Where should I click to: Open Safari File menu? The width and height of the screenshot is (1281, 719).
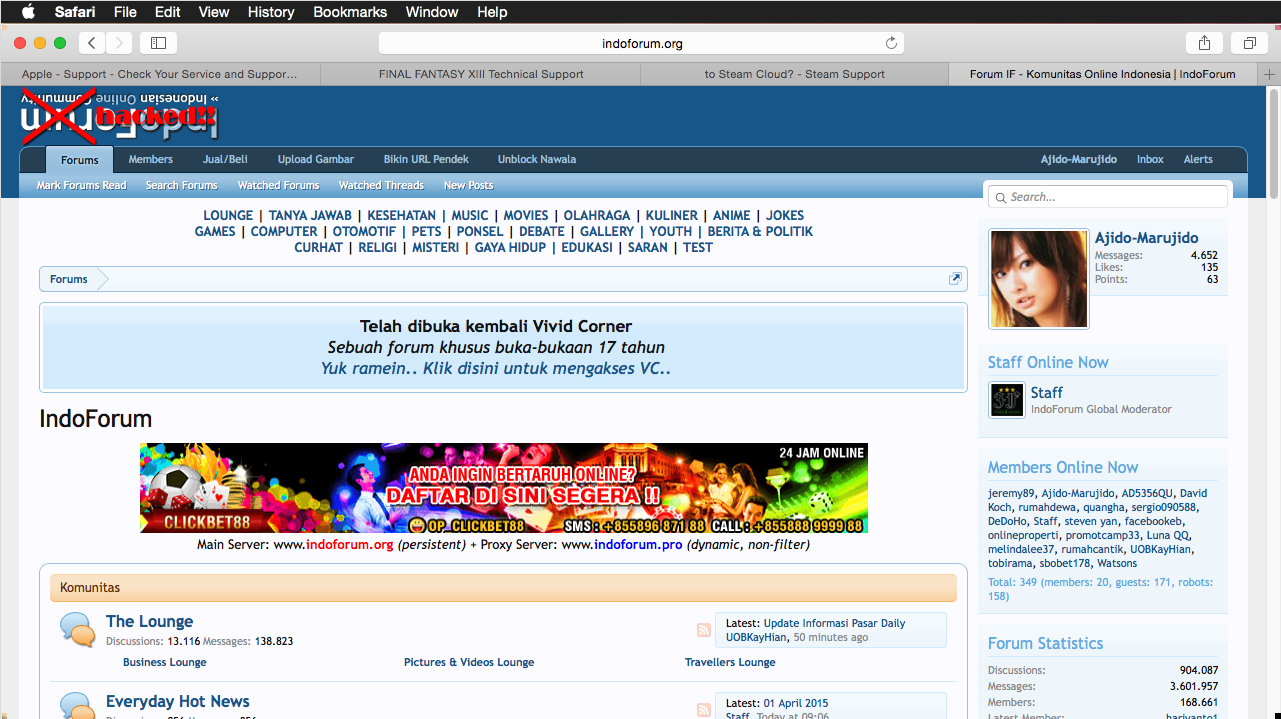point(125,12)
